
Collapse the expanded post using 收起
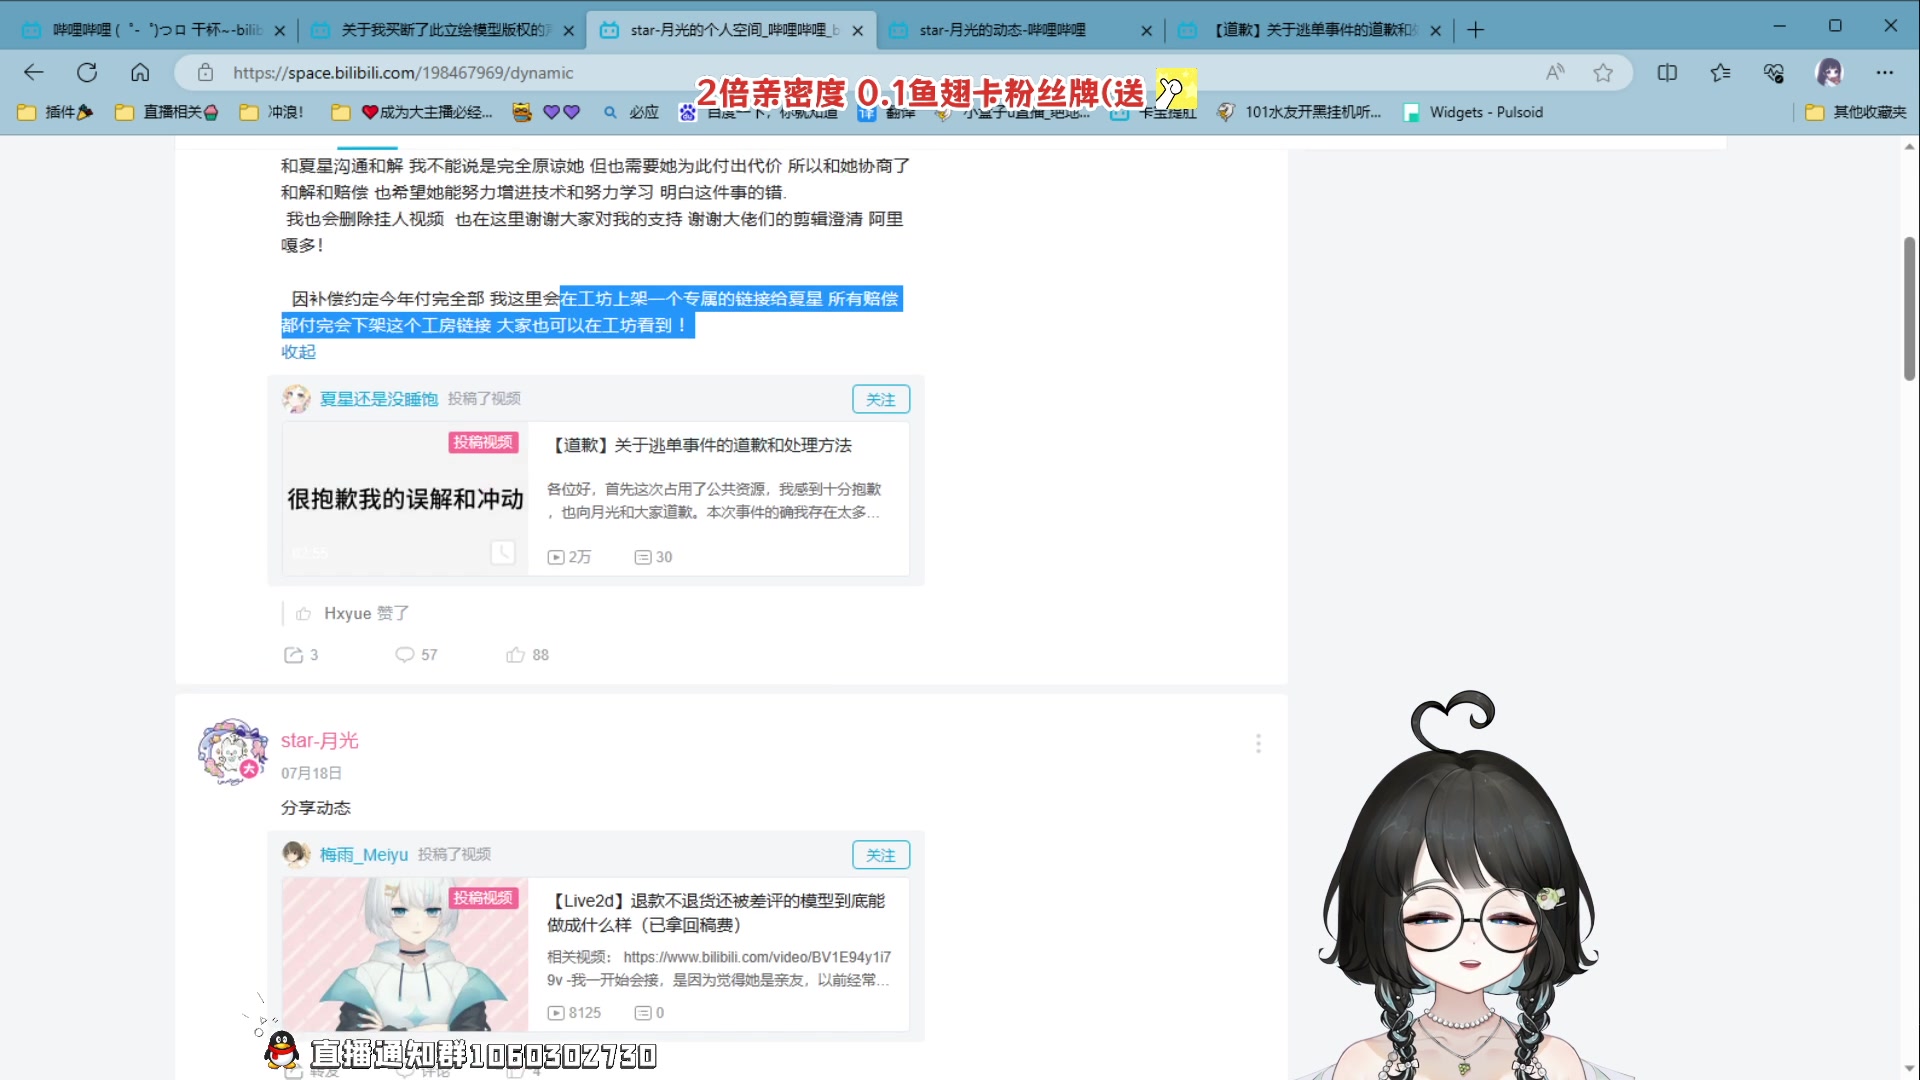(297, 351)
